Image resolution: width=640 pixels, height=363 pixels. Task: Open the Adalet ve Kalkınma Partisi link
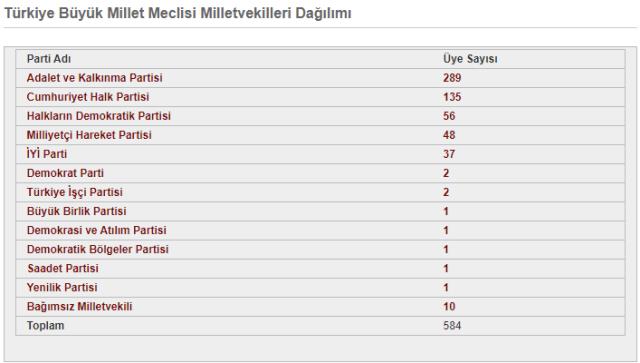94,78
